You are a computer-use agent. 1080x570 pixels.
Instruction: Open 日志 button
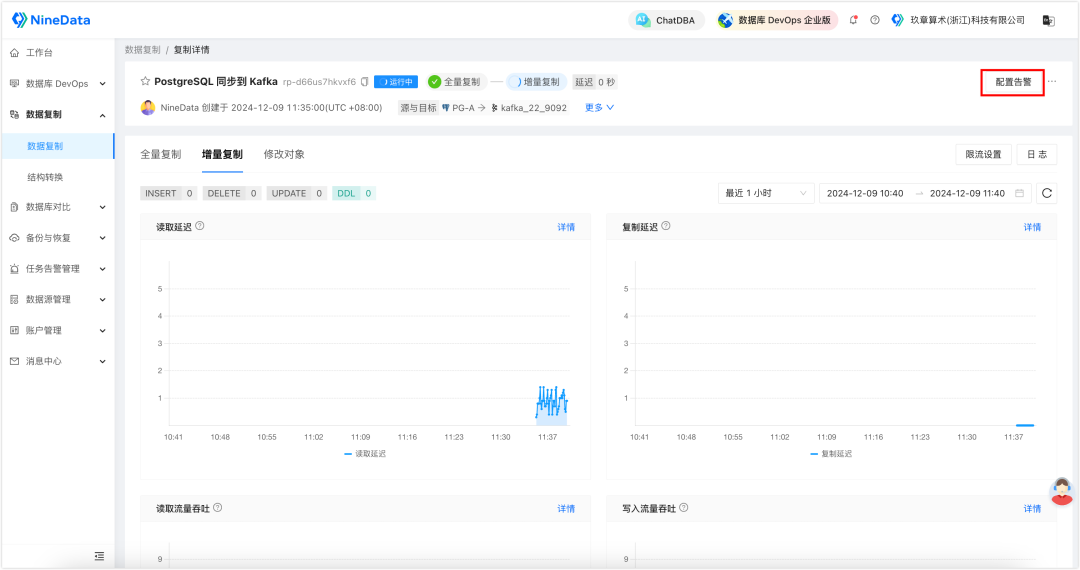pyautogui.click(x=1037, y=154)
